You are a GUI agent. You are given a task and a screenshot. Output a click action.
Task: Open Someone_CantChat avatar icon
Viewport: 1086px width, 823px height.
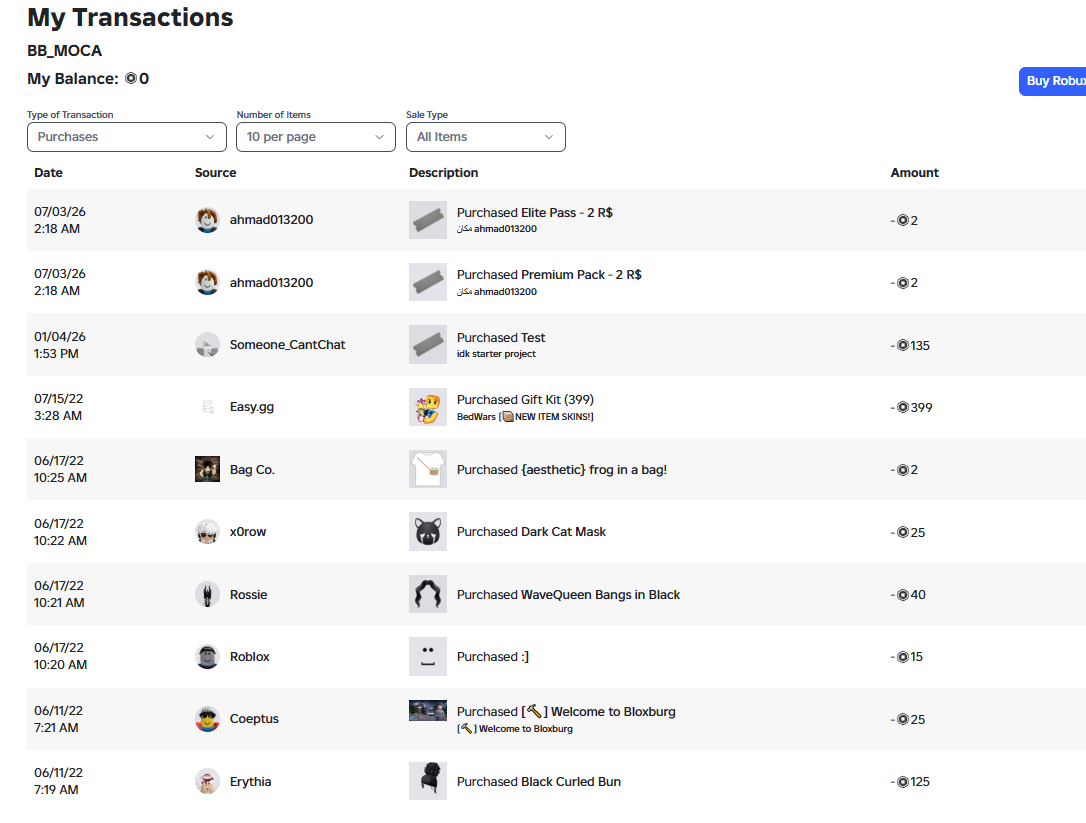point(207,345)
